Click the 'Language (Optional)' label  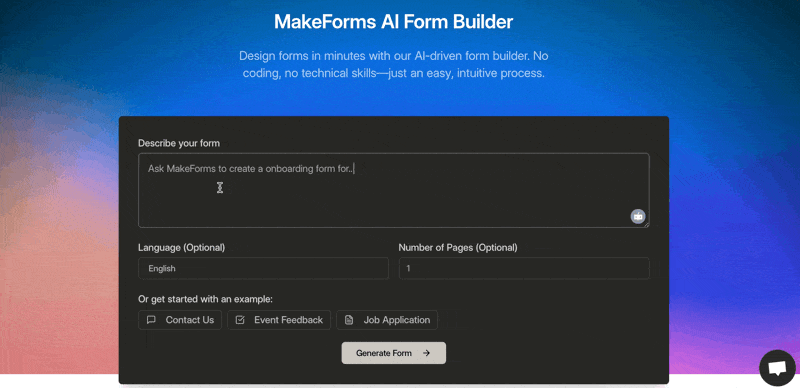(182, 248)
